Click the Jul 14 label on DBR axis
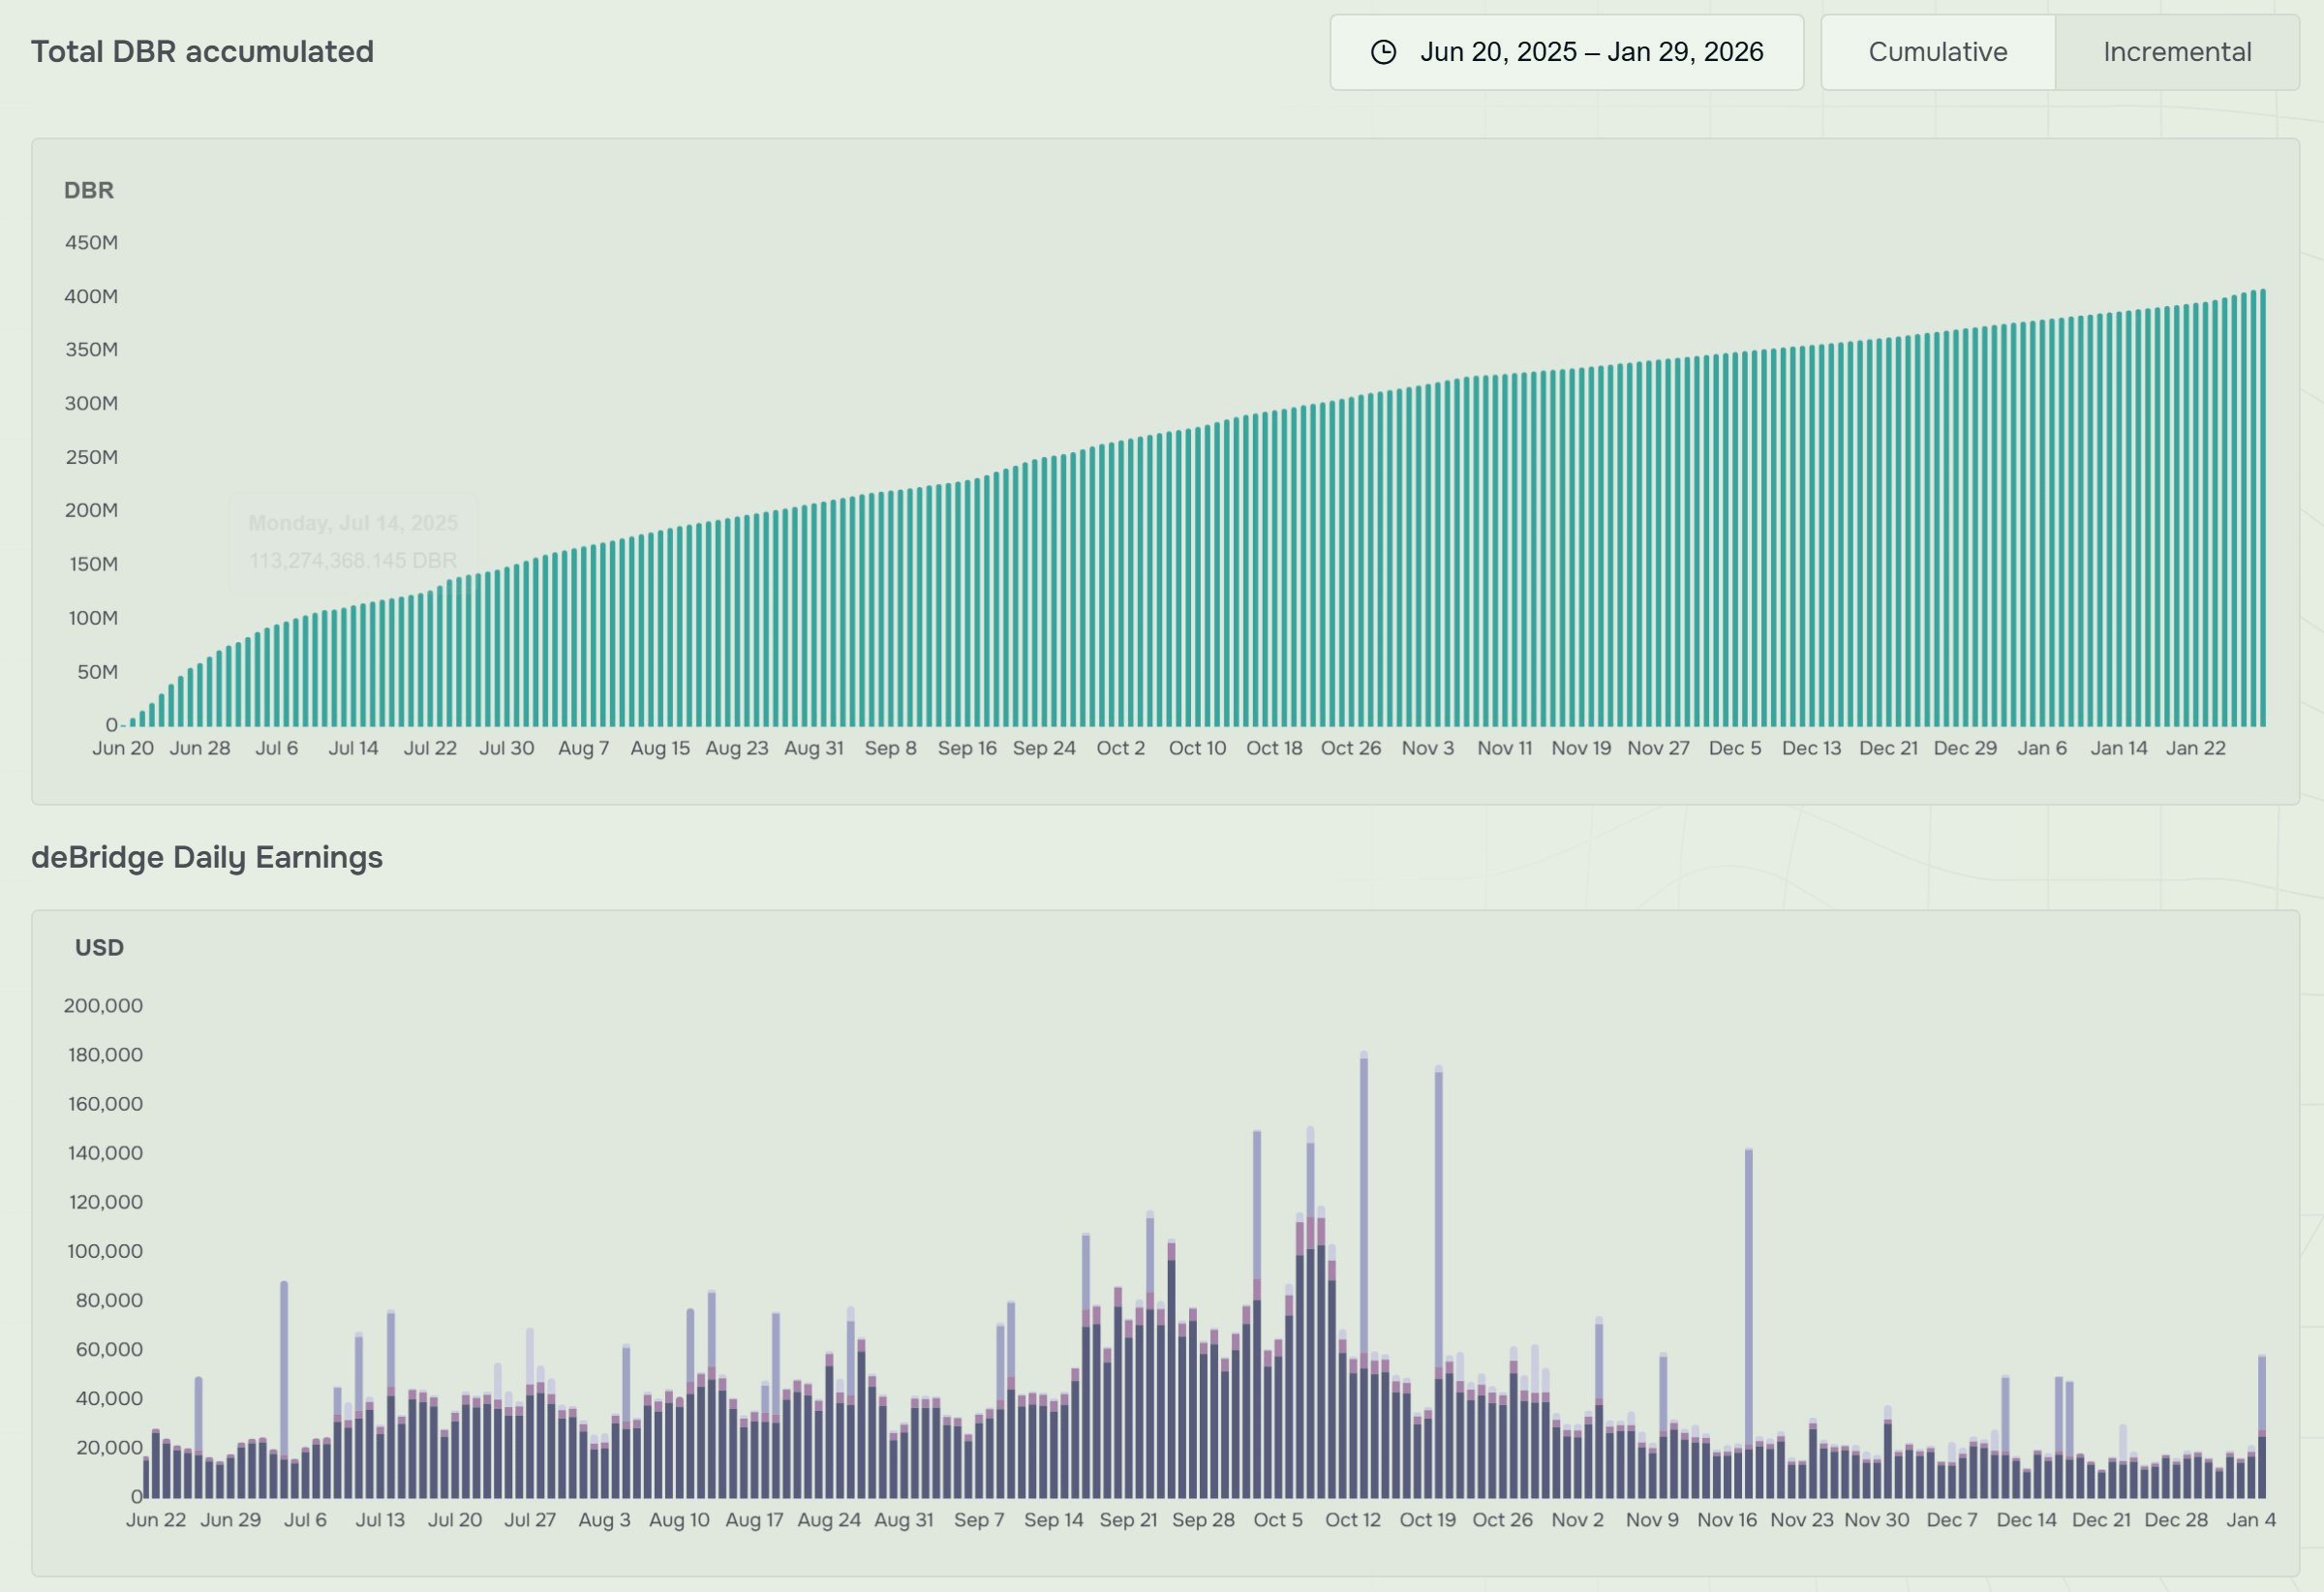This screenshot has width=2324, height=1592. point(353,748)
